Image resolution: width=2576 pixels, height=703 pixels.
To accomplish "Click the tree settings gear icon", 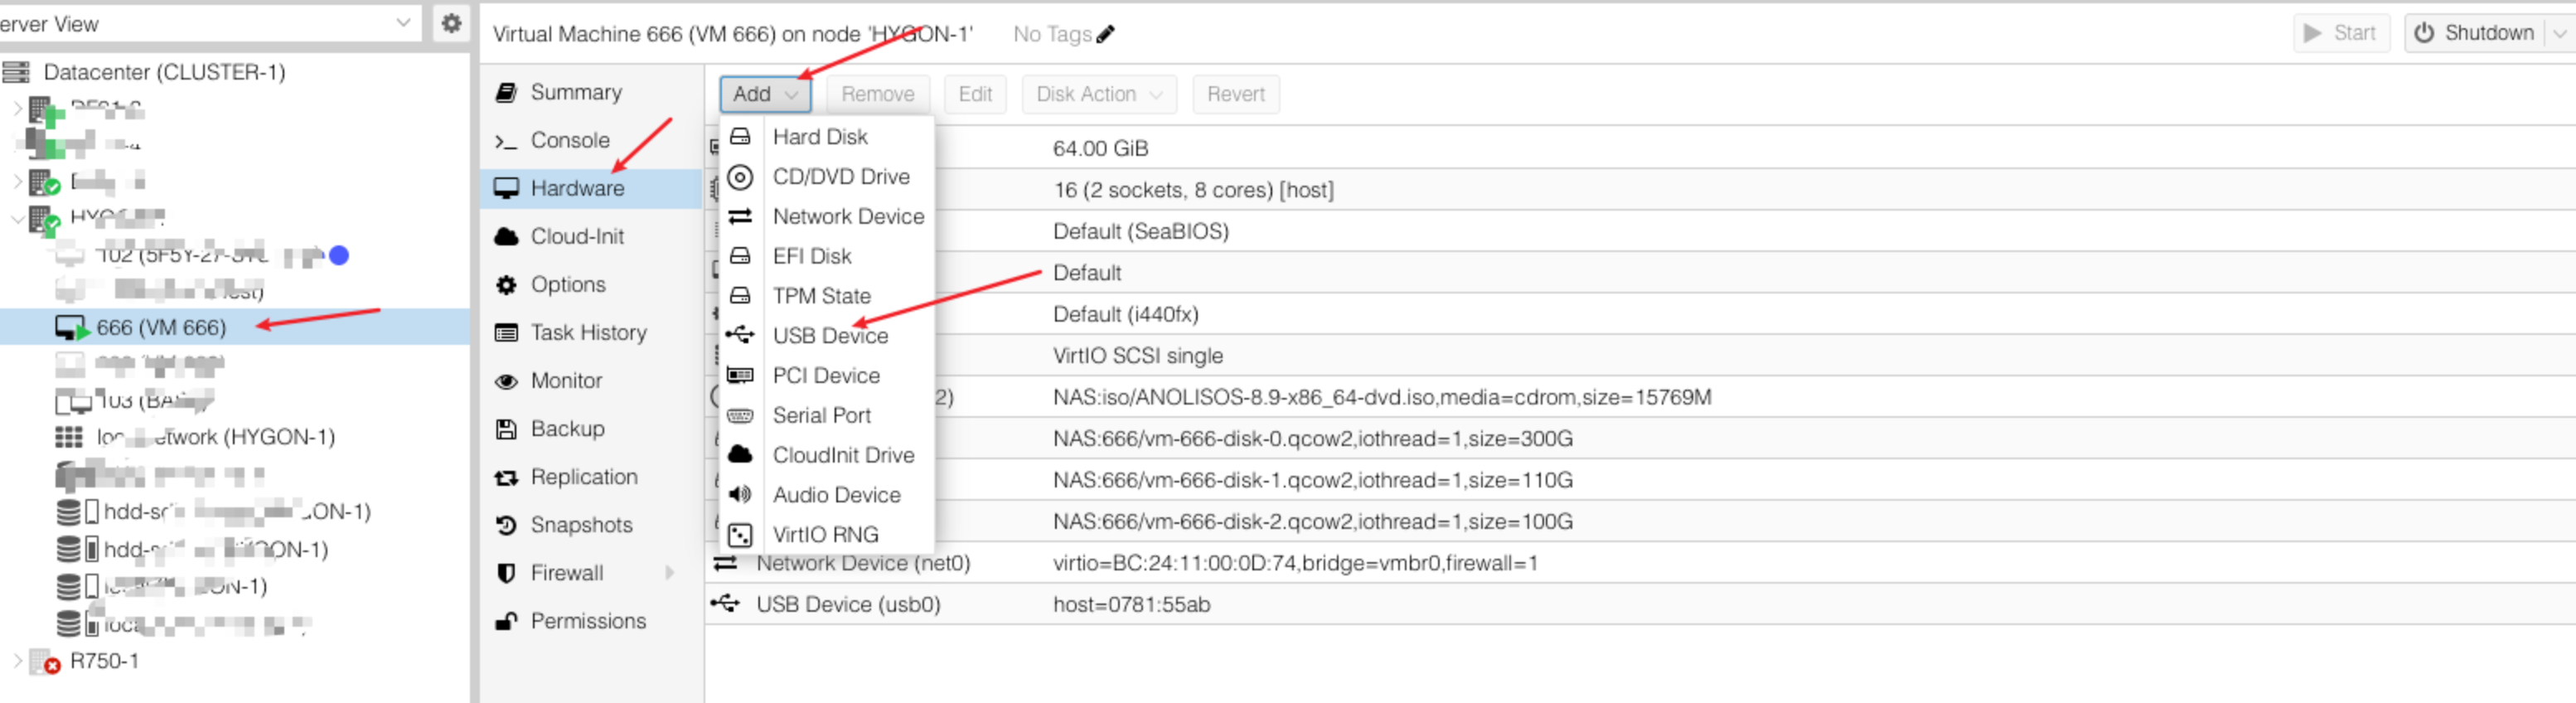I will [x=451, y=23].
